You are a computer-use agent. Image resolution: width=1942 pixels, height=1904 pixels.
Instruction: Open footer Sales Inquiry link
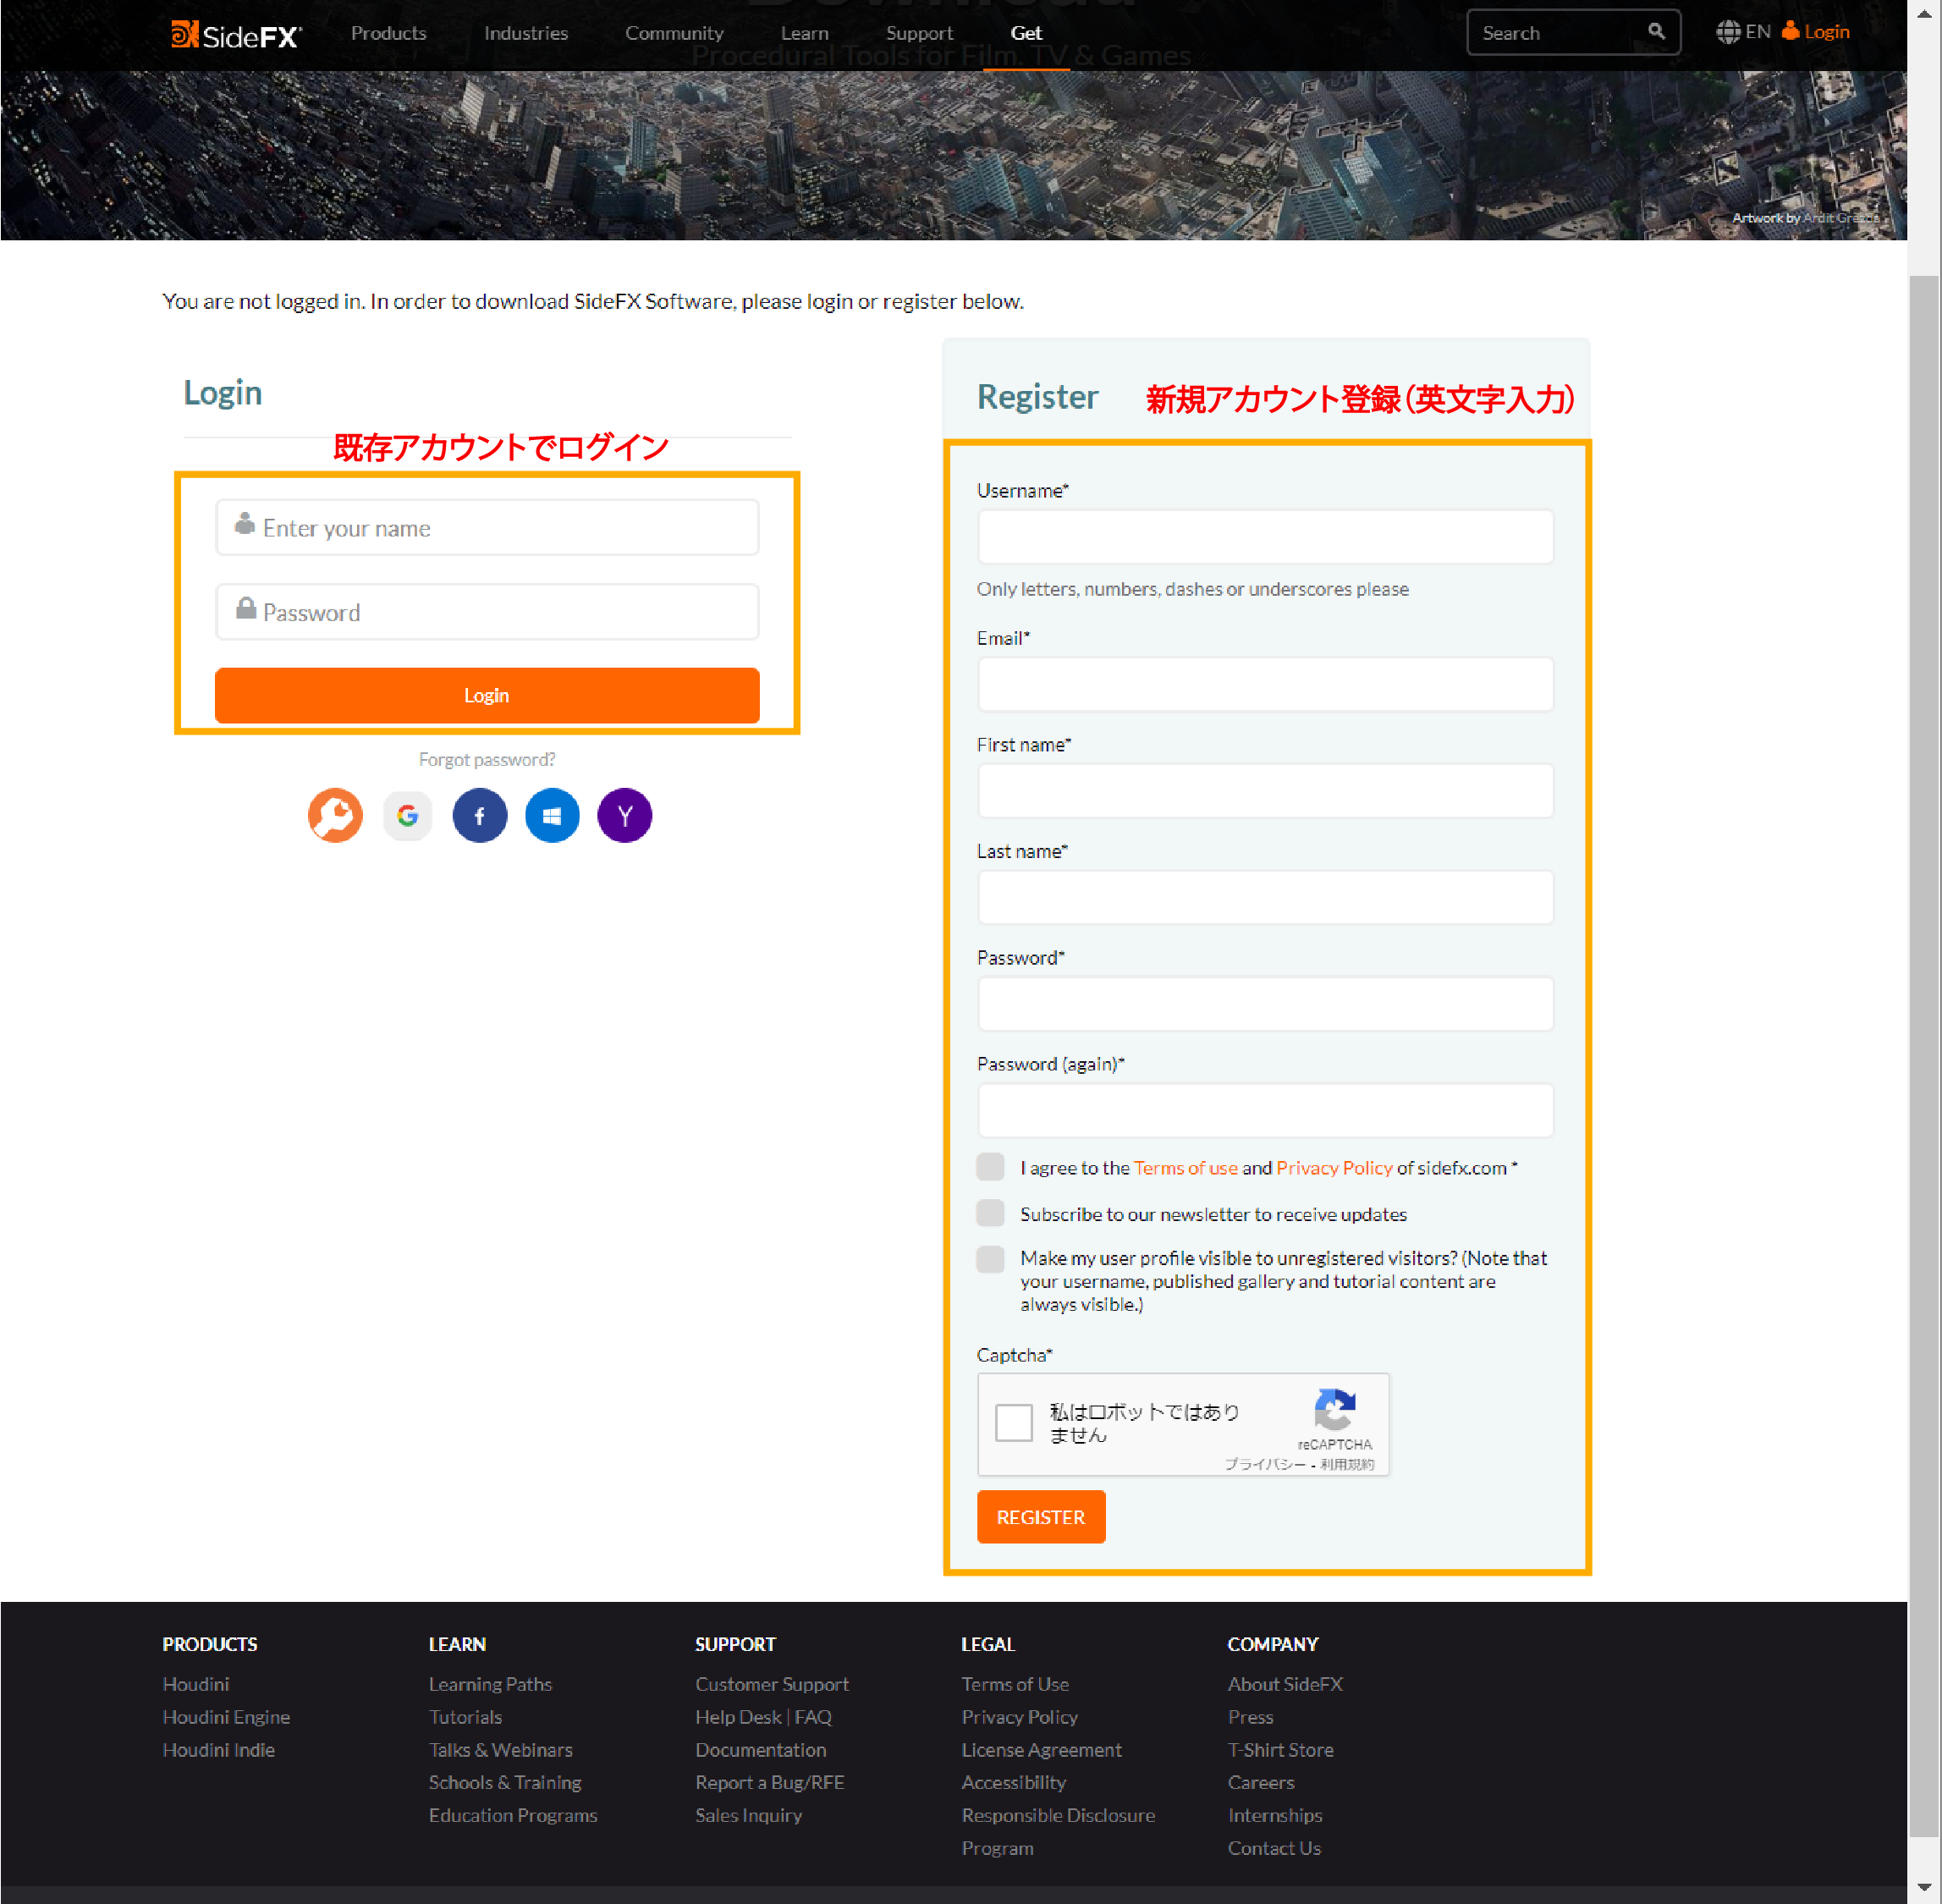[749, 1815]
